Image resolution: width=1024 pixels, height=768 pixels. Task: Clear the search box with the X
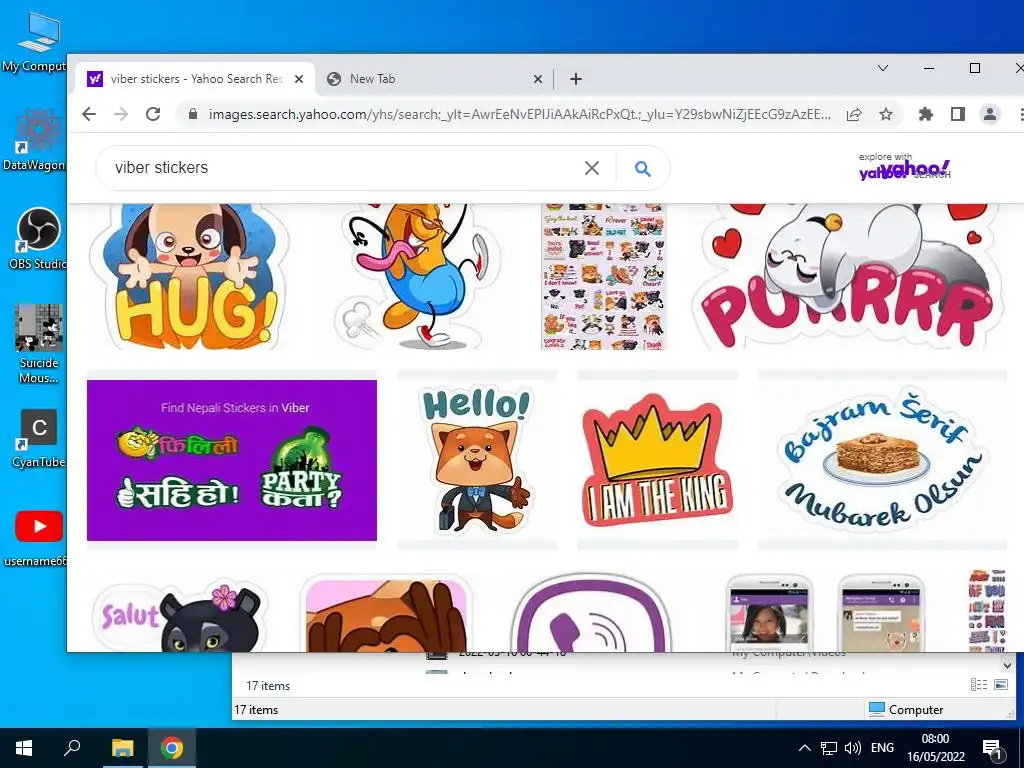click(x=592, y=168)
